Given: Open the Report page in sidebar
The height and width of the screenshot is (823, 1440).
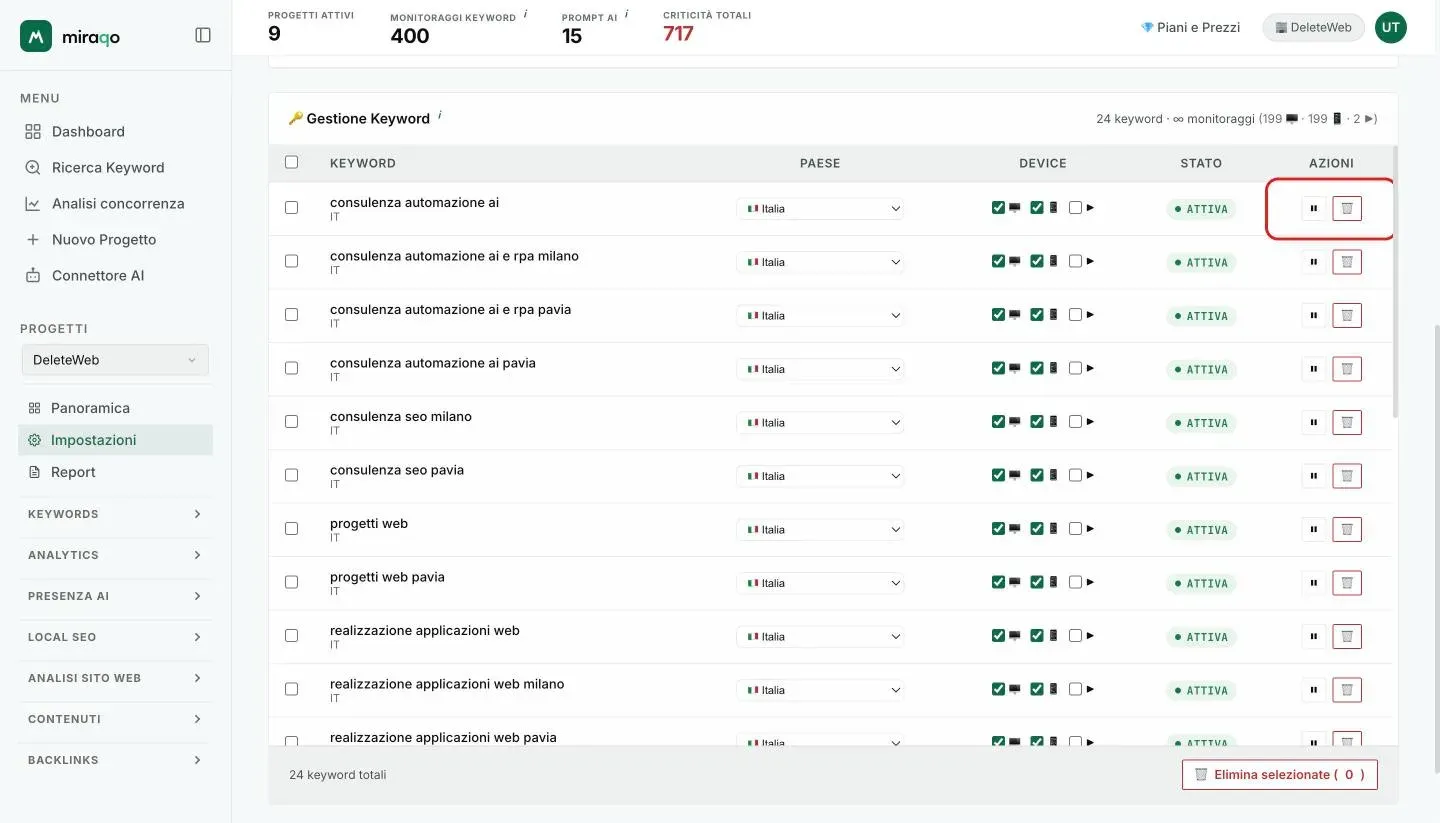Looking at the screenshot, I should [115, 472].
